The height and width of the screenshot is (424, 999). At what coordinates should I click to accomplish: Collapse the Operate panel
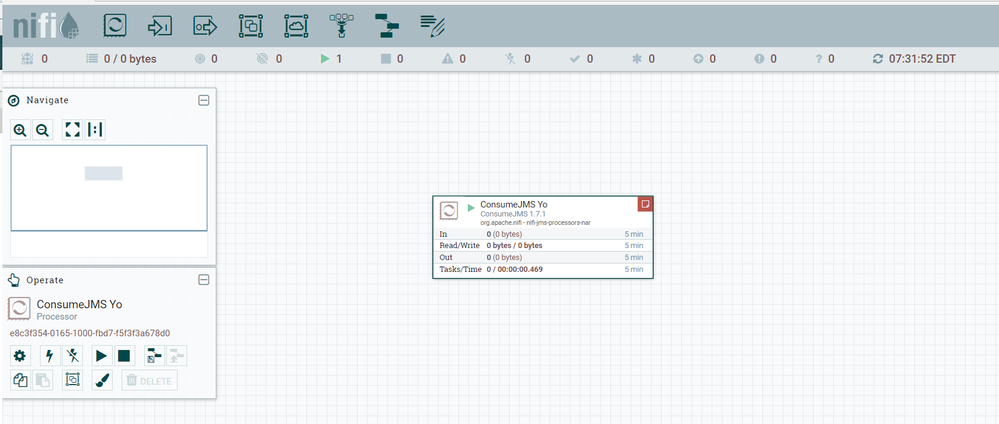203,280
